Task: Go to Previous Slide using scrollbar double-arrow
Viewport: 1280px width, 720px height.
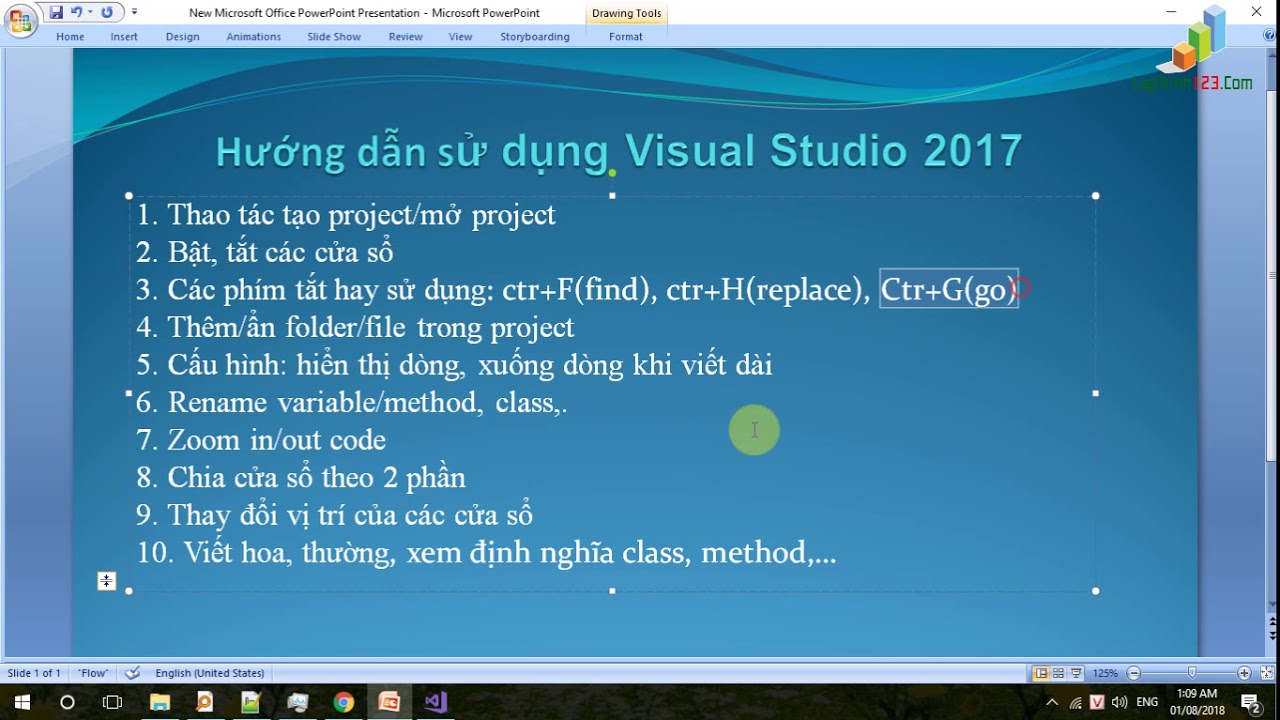Action: click(x=1272, y=620)
